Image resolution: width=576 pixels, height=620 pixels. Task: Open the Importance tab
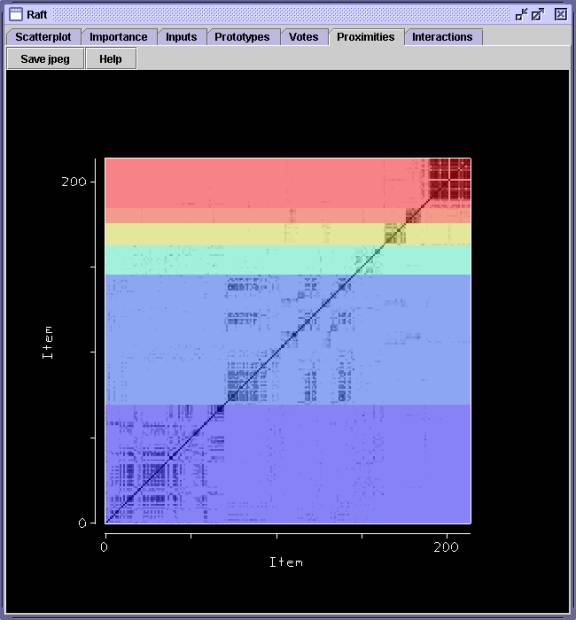[119, 37]
